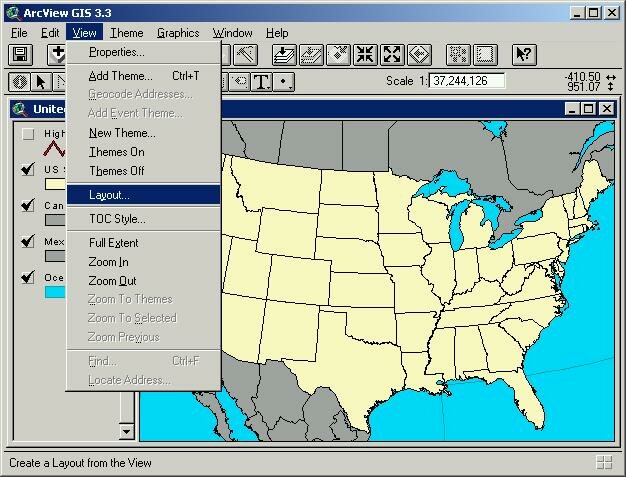Open the Window menu
Screen dimensions: 626x477
click(232, 33)
